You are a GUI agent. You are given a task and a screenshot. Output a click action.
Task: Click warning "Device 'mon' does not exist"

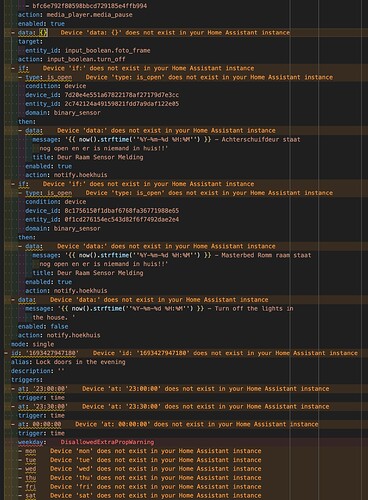(x=156, y=451)
